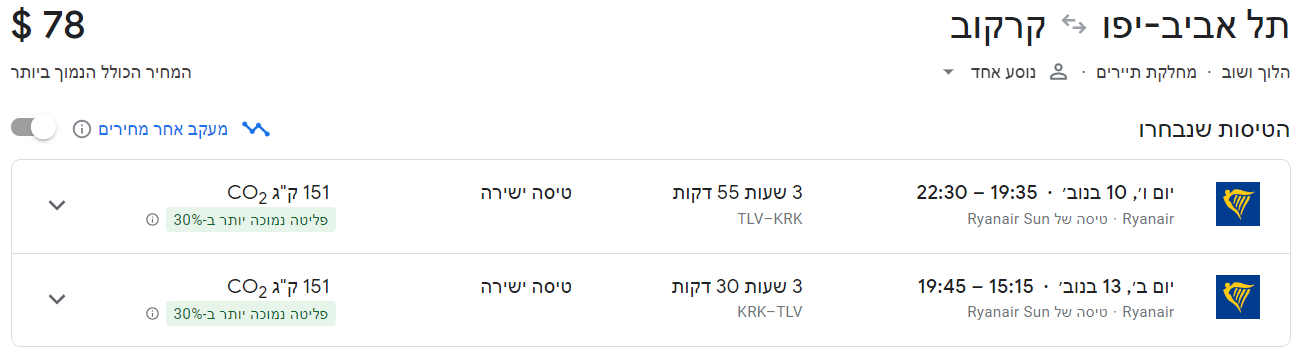Open the passenger count dropdown arrow

coord(948,73)
